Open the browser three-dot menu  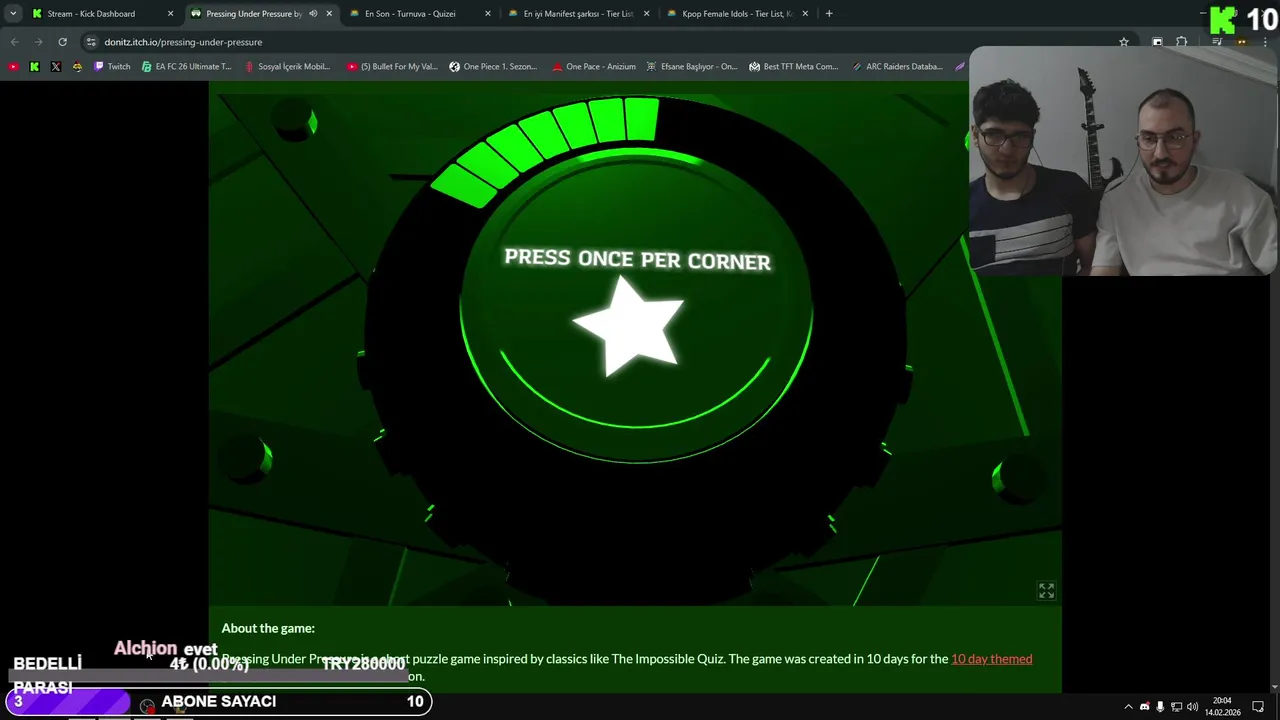(x=1266, y=42)
